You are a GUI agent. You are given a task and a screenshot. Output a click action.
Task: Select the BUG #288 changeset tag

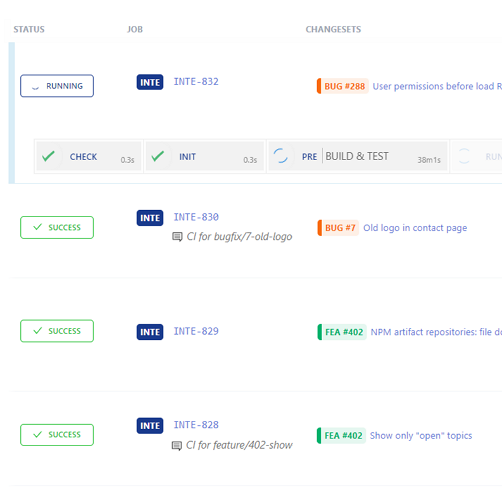coord(343,86)
